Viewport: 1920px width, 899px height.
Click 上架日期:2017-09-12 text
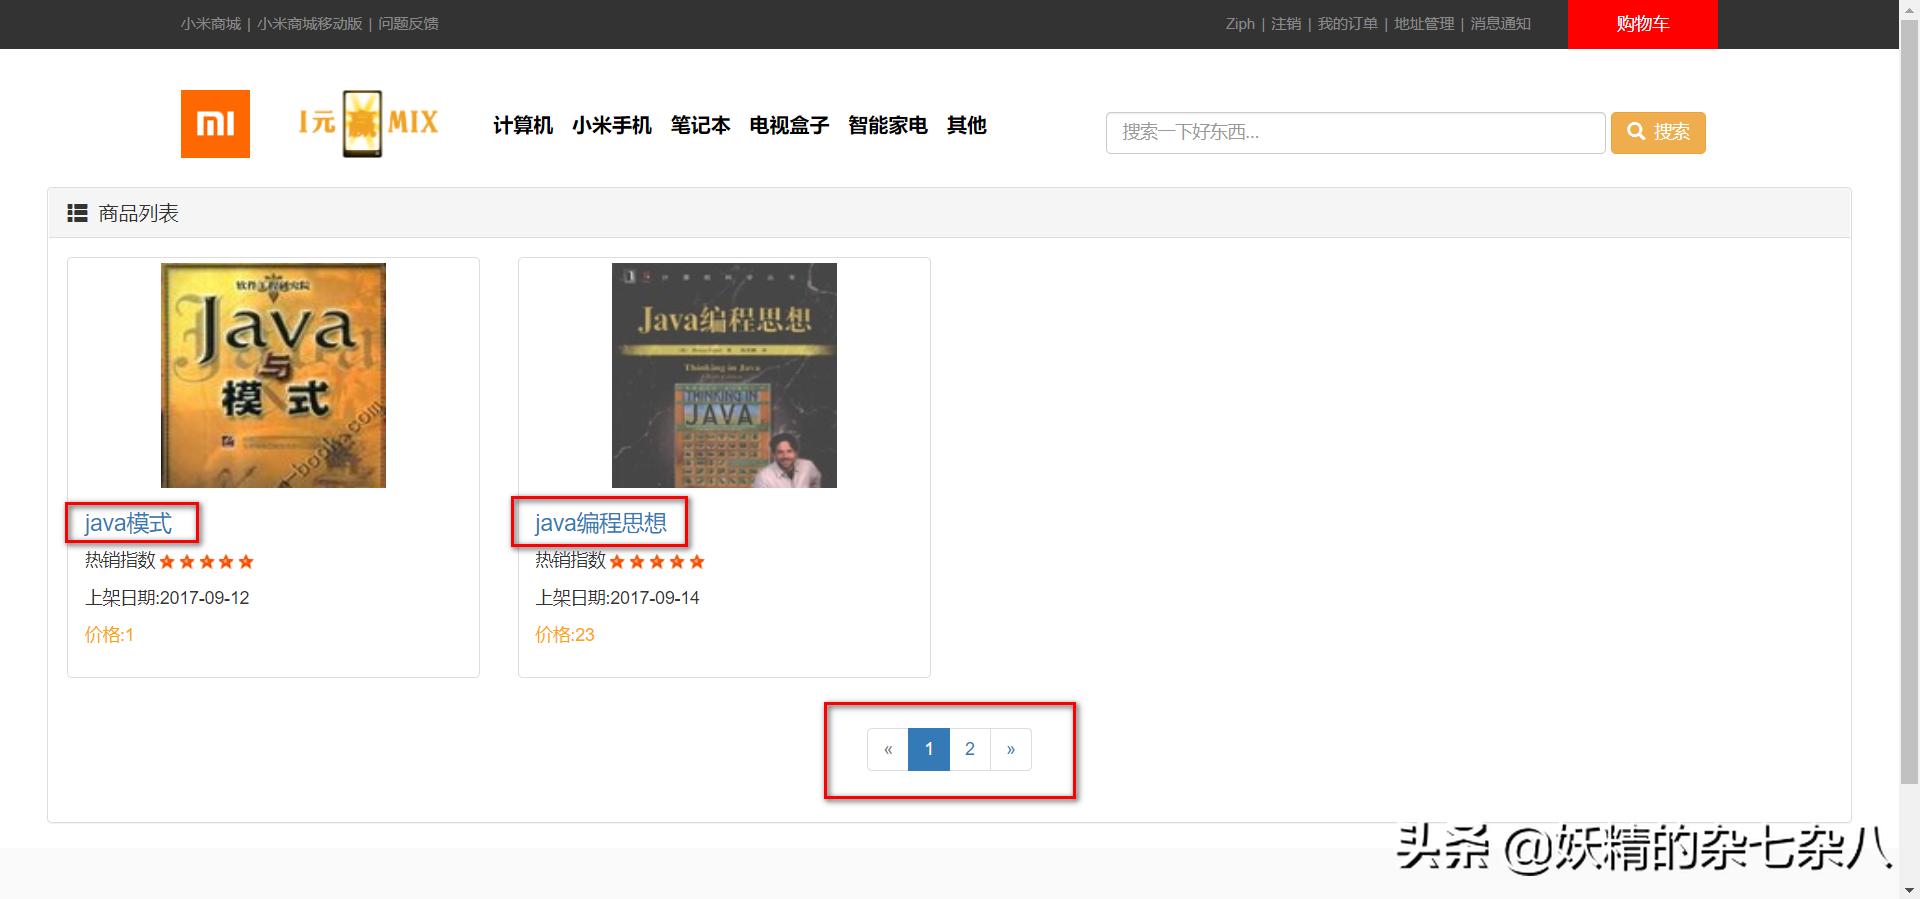(167, 598)
